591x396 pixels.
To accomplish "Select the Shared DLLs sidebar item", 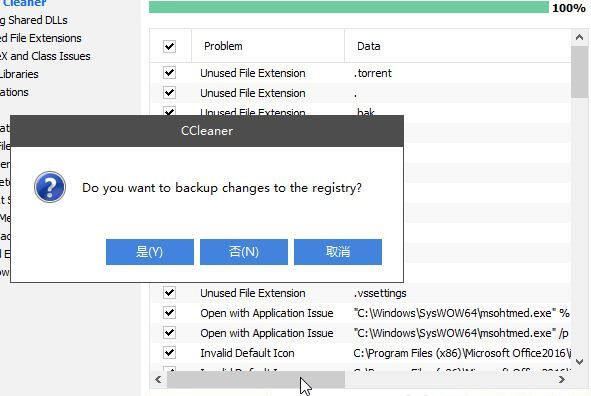I will coord(34,20).
